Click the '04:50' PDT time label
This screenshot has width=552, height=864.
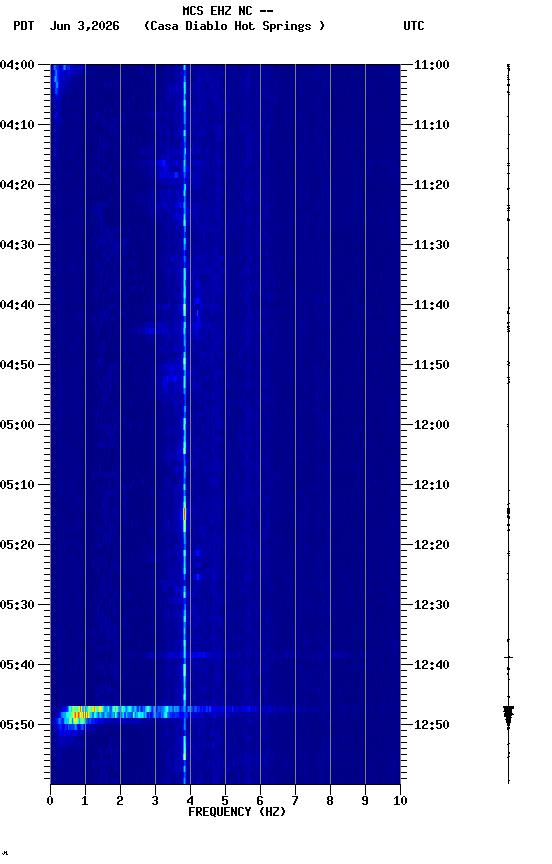pyautogui.click(x=17, y=365)
